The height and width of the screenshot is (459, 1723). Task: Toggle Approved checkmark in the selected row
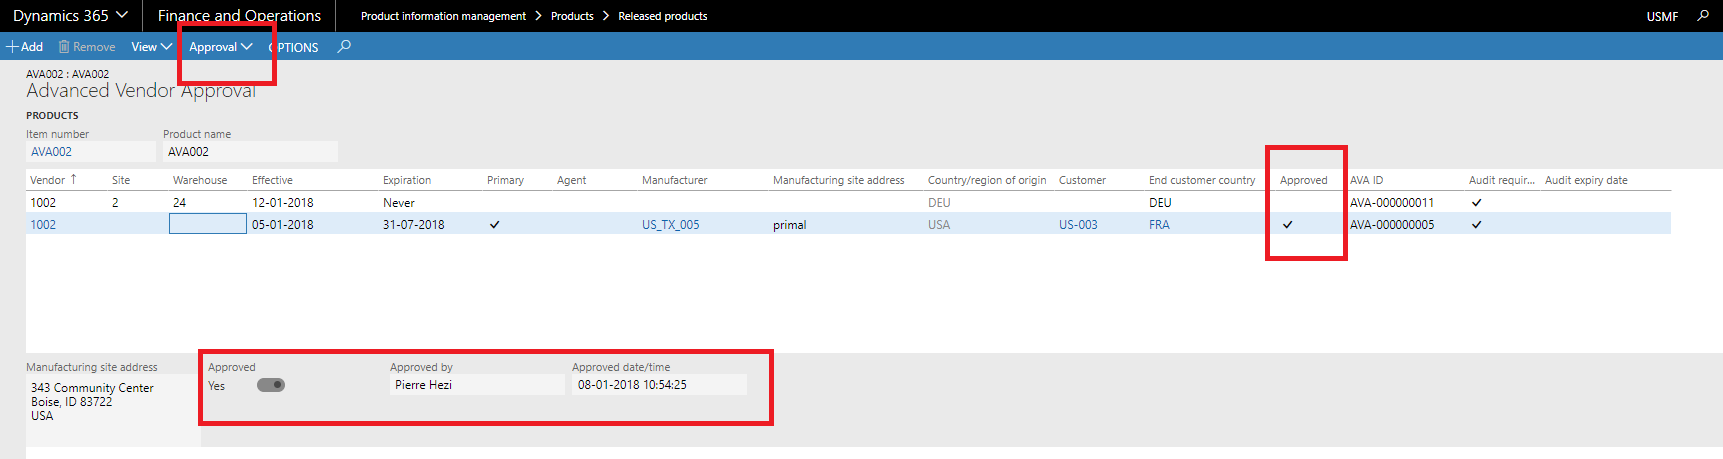pyautogui.click(x=1288, y=225)
